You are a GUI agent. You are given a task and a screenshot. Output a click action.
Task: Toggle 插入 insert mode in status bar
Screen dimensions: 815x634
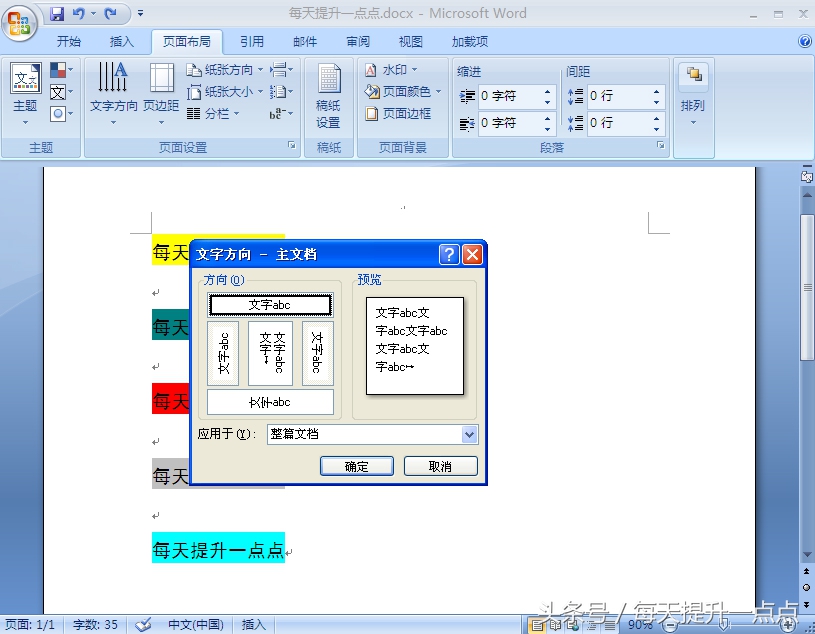[254, 624]
